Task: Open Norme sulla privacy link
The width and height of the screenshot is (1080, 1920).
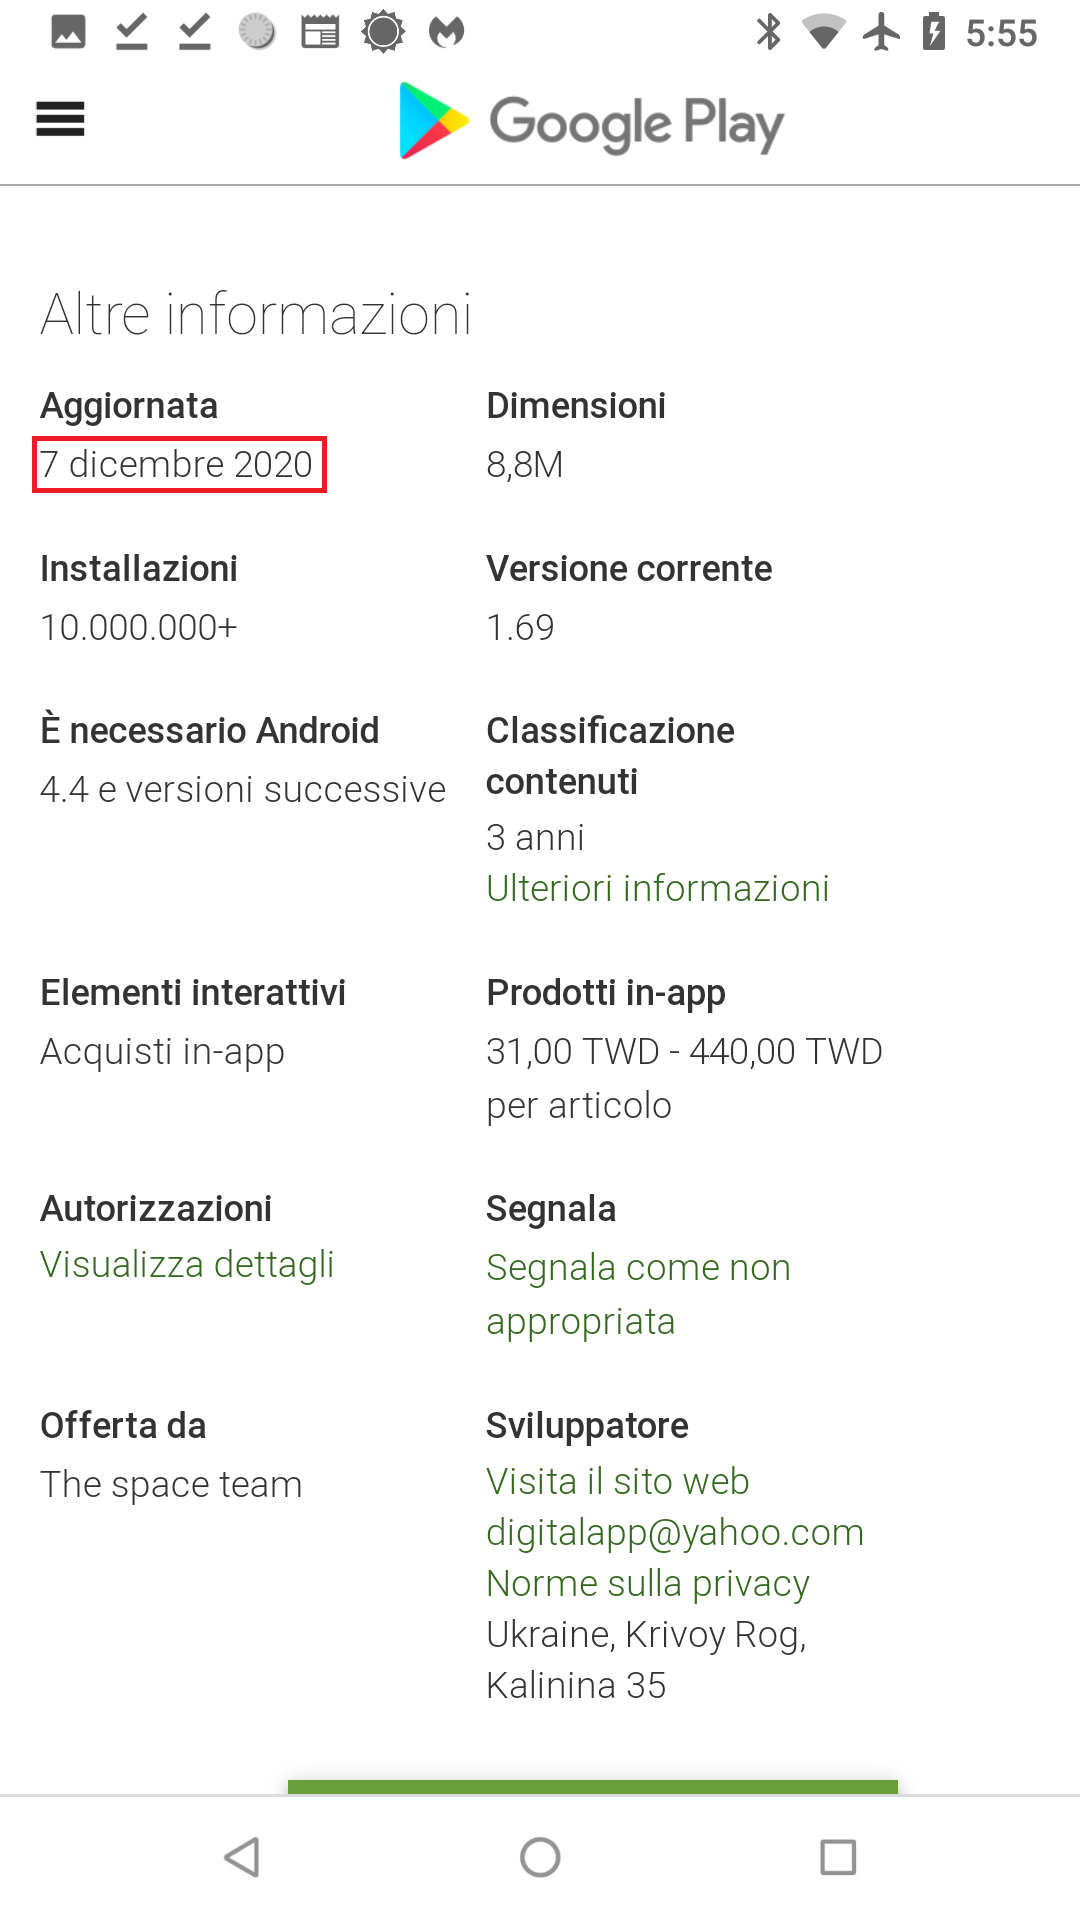Action: (x=647, y=1583)
